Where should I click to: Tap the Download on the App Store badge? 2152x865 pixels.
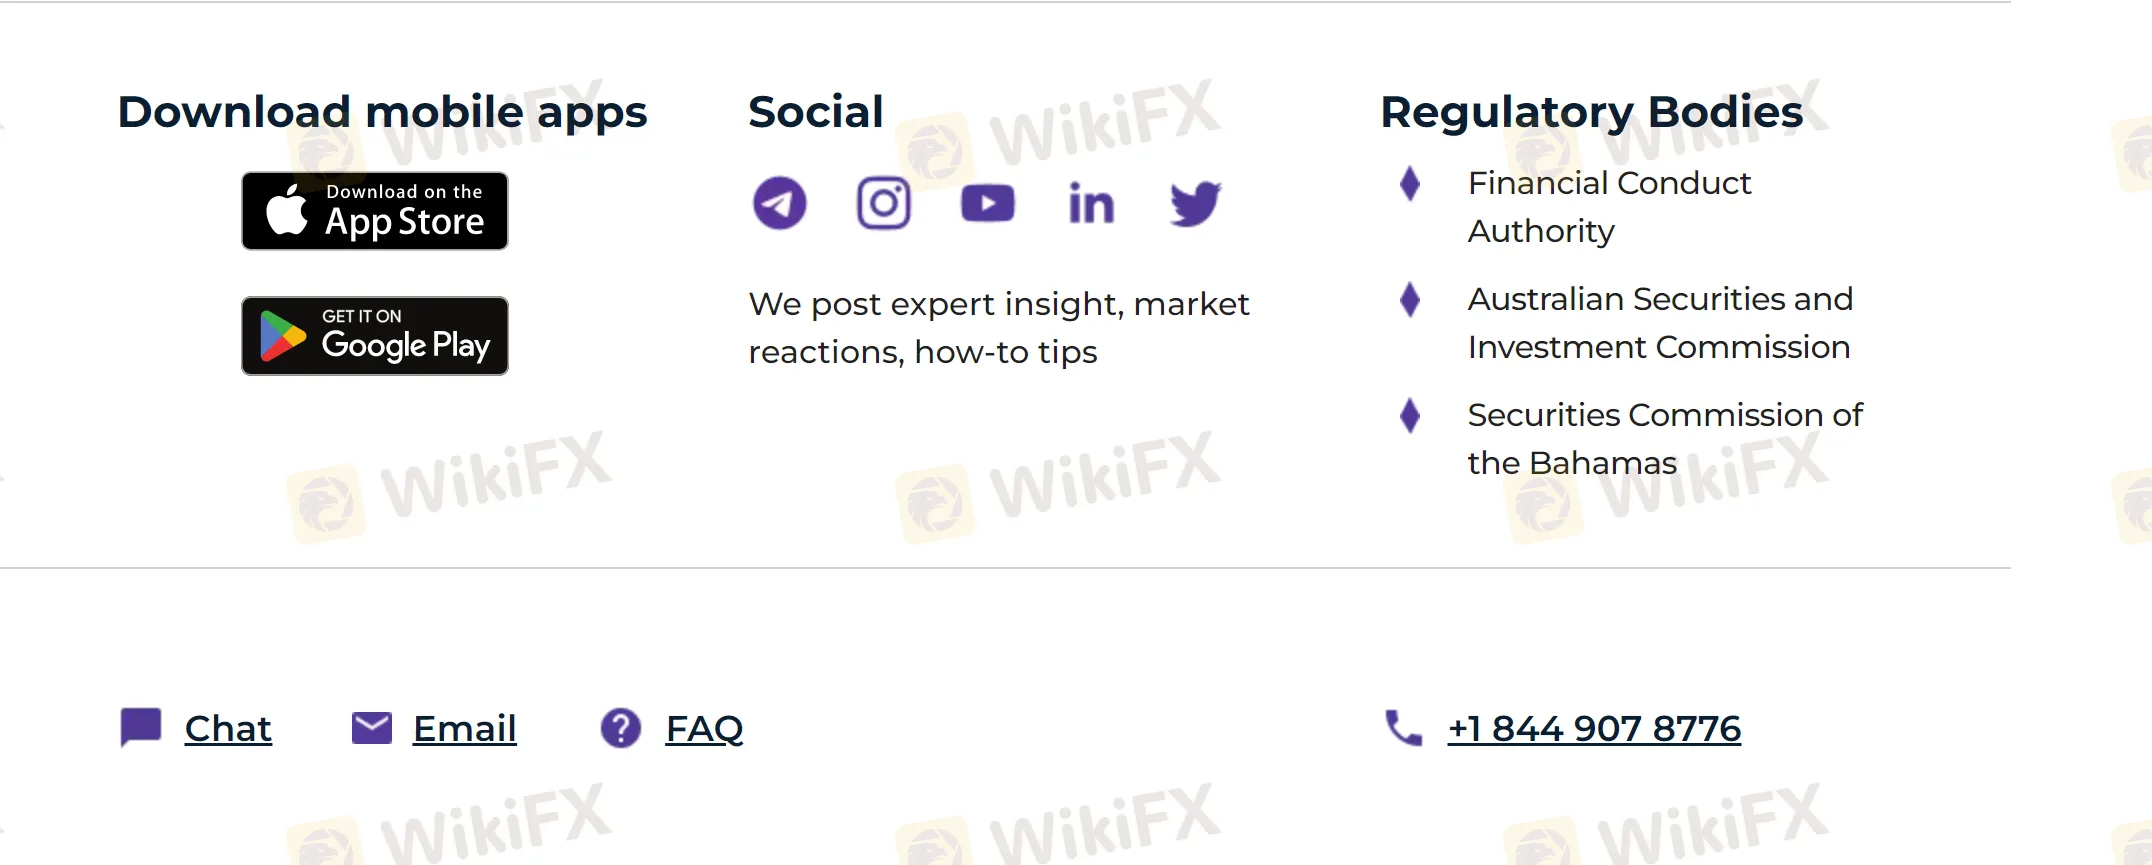tap(375, 211)
